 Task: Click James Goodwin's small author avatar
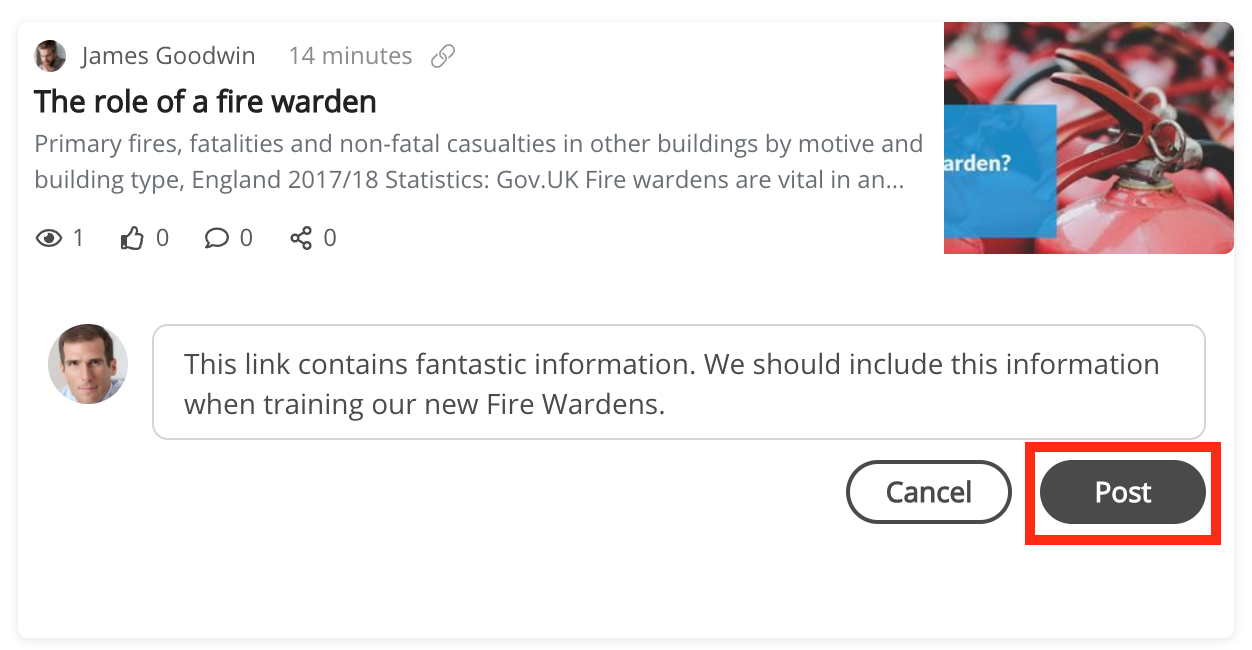click(50, 56)
